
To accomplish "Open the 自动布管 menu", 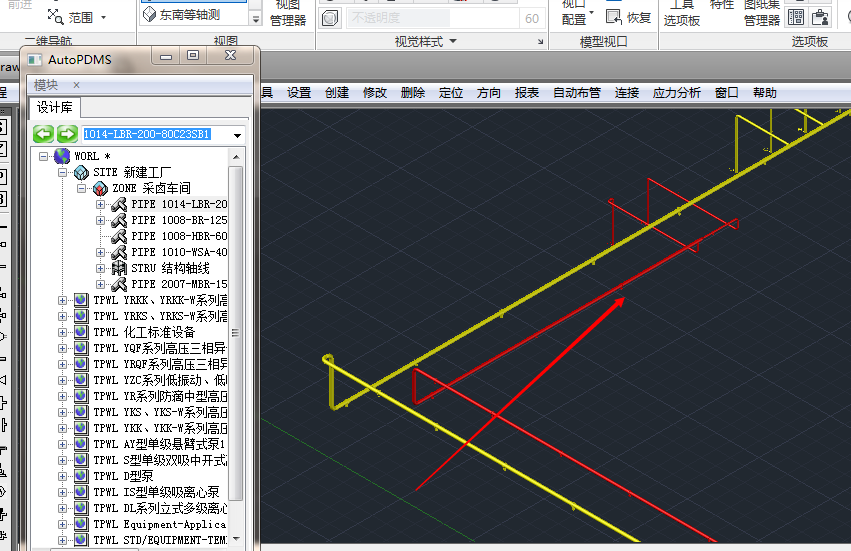I will [x=577, y=93].
